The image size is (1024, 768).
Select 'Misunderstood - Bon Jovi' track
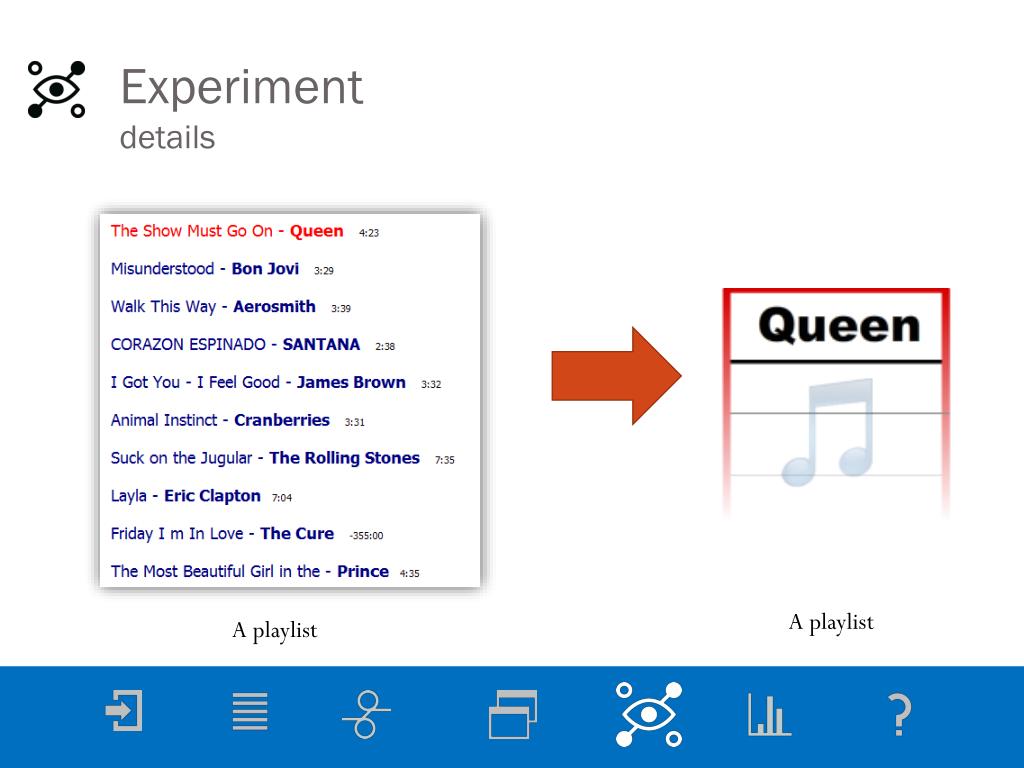tap(204, 269)
